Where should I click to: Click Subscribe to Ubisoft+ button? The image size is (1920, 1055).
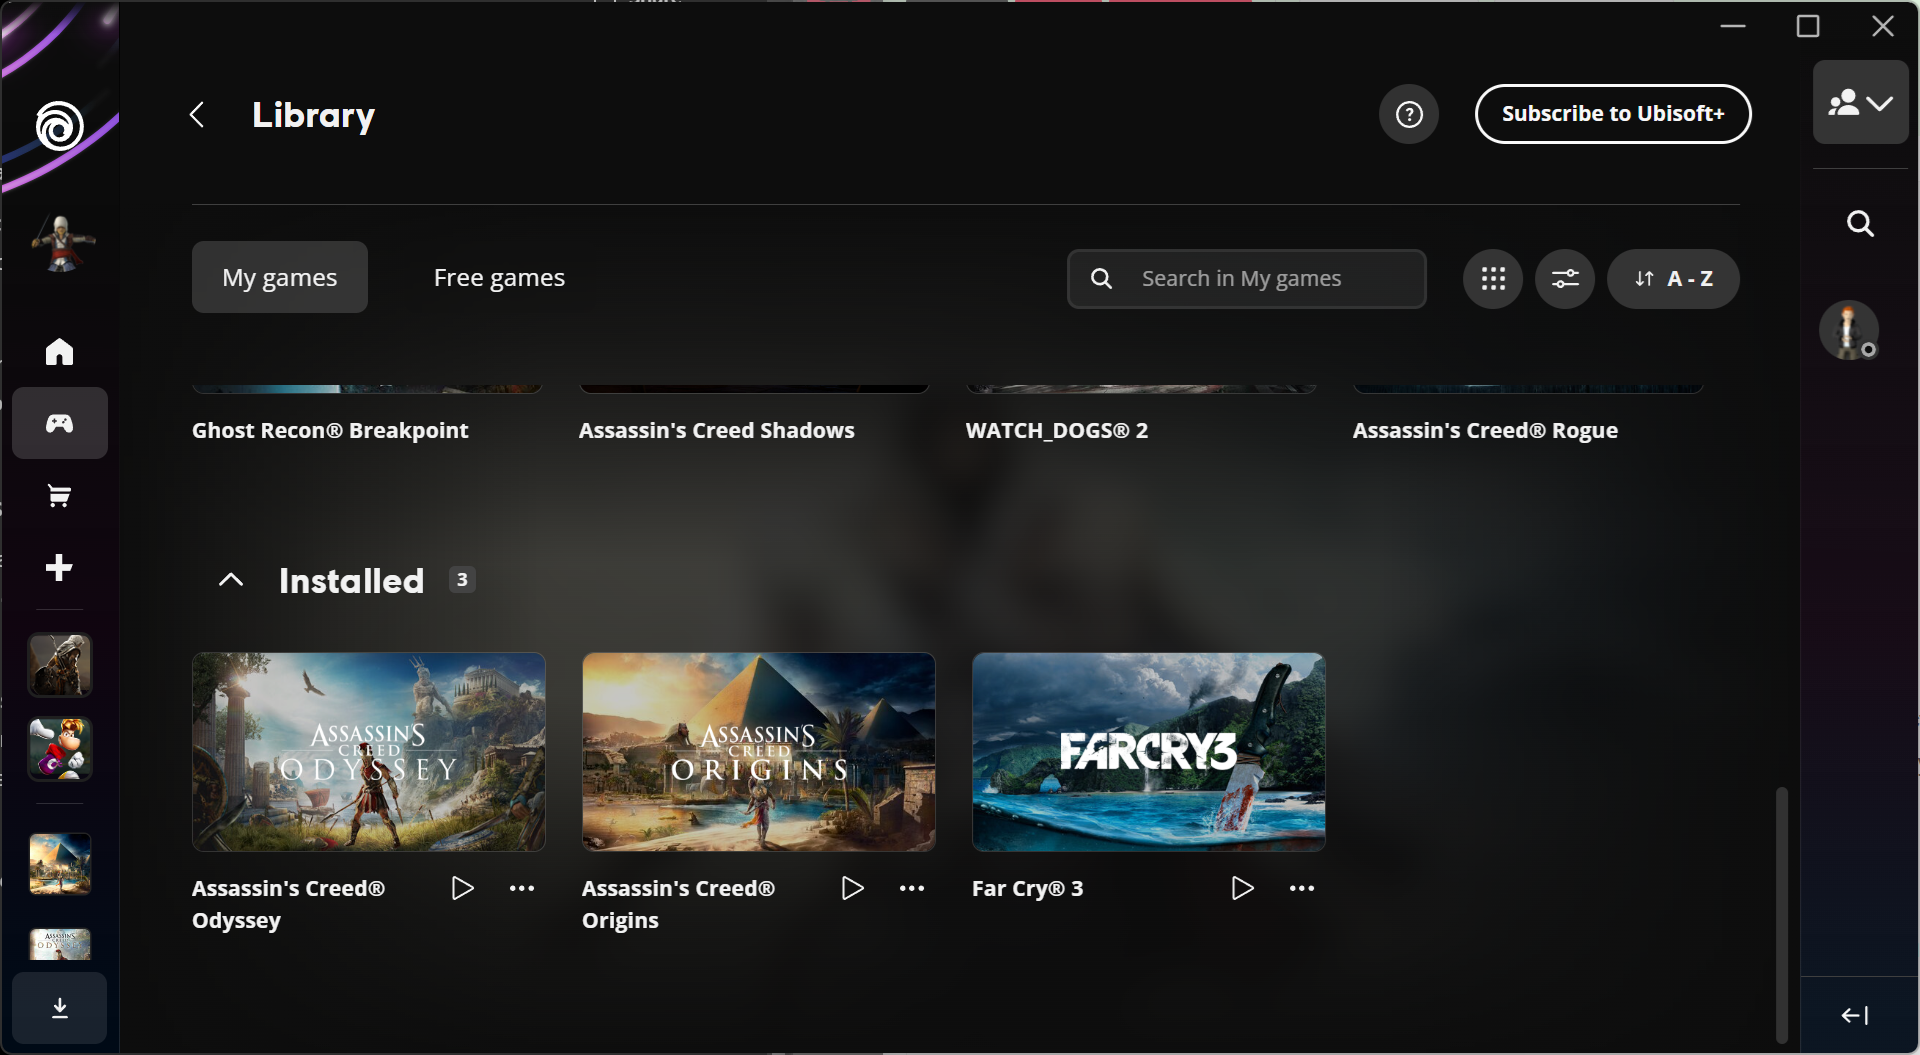point(1613,114)
